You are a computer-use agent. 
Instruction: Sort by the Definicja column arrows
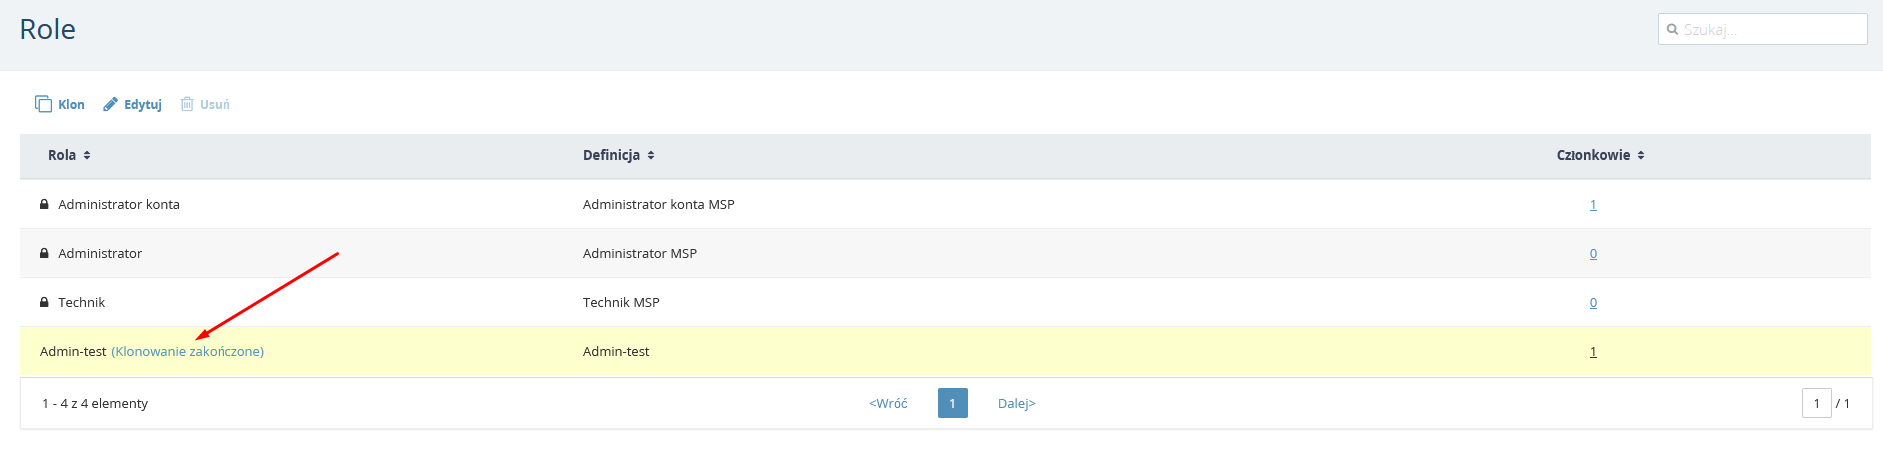[x=651, y=155]
